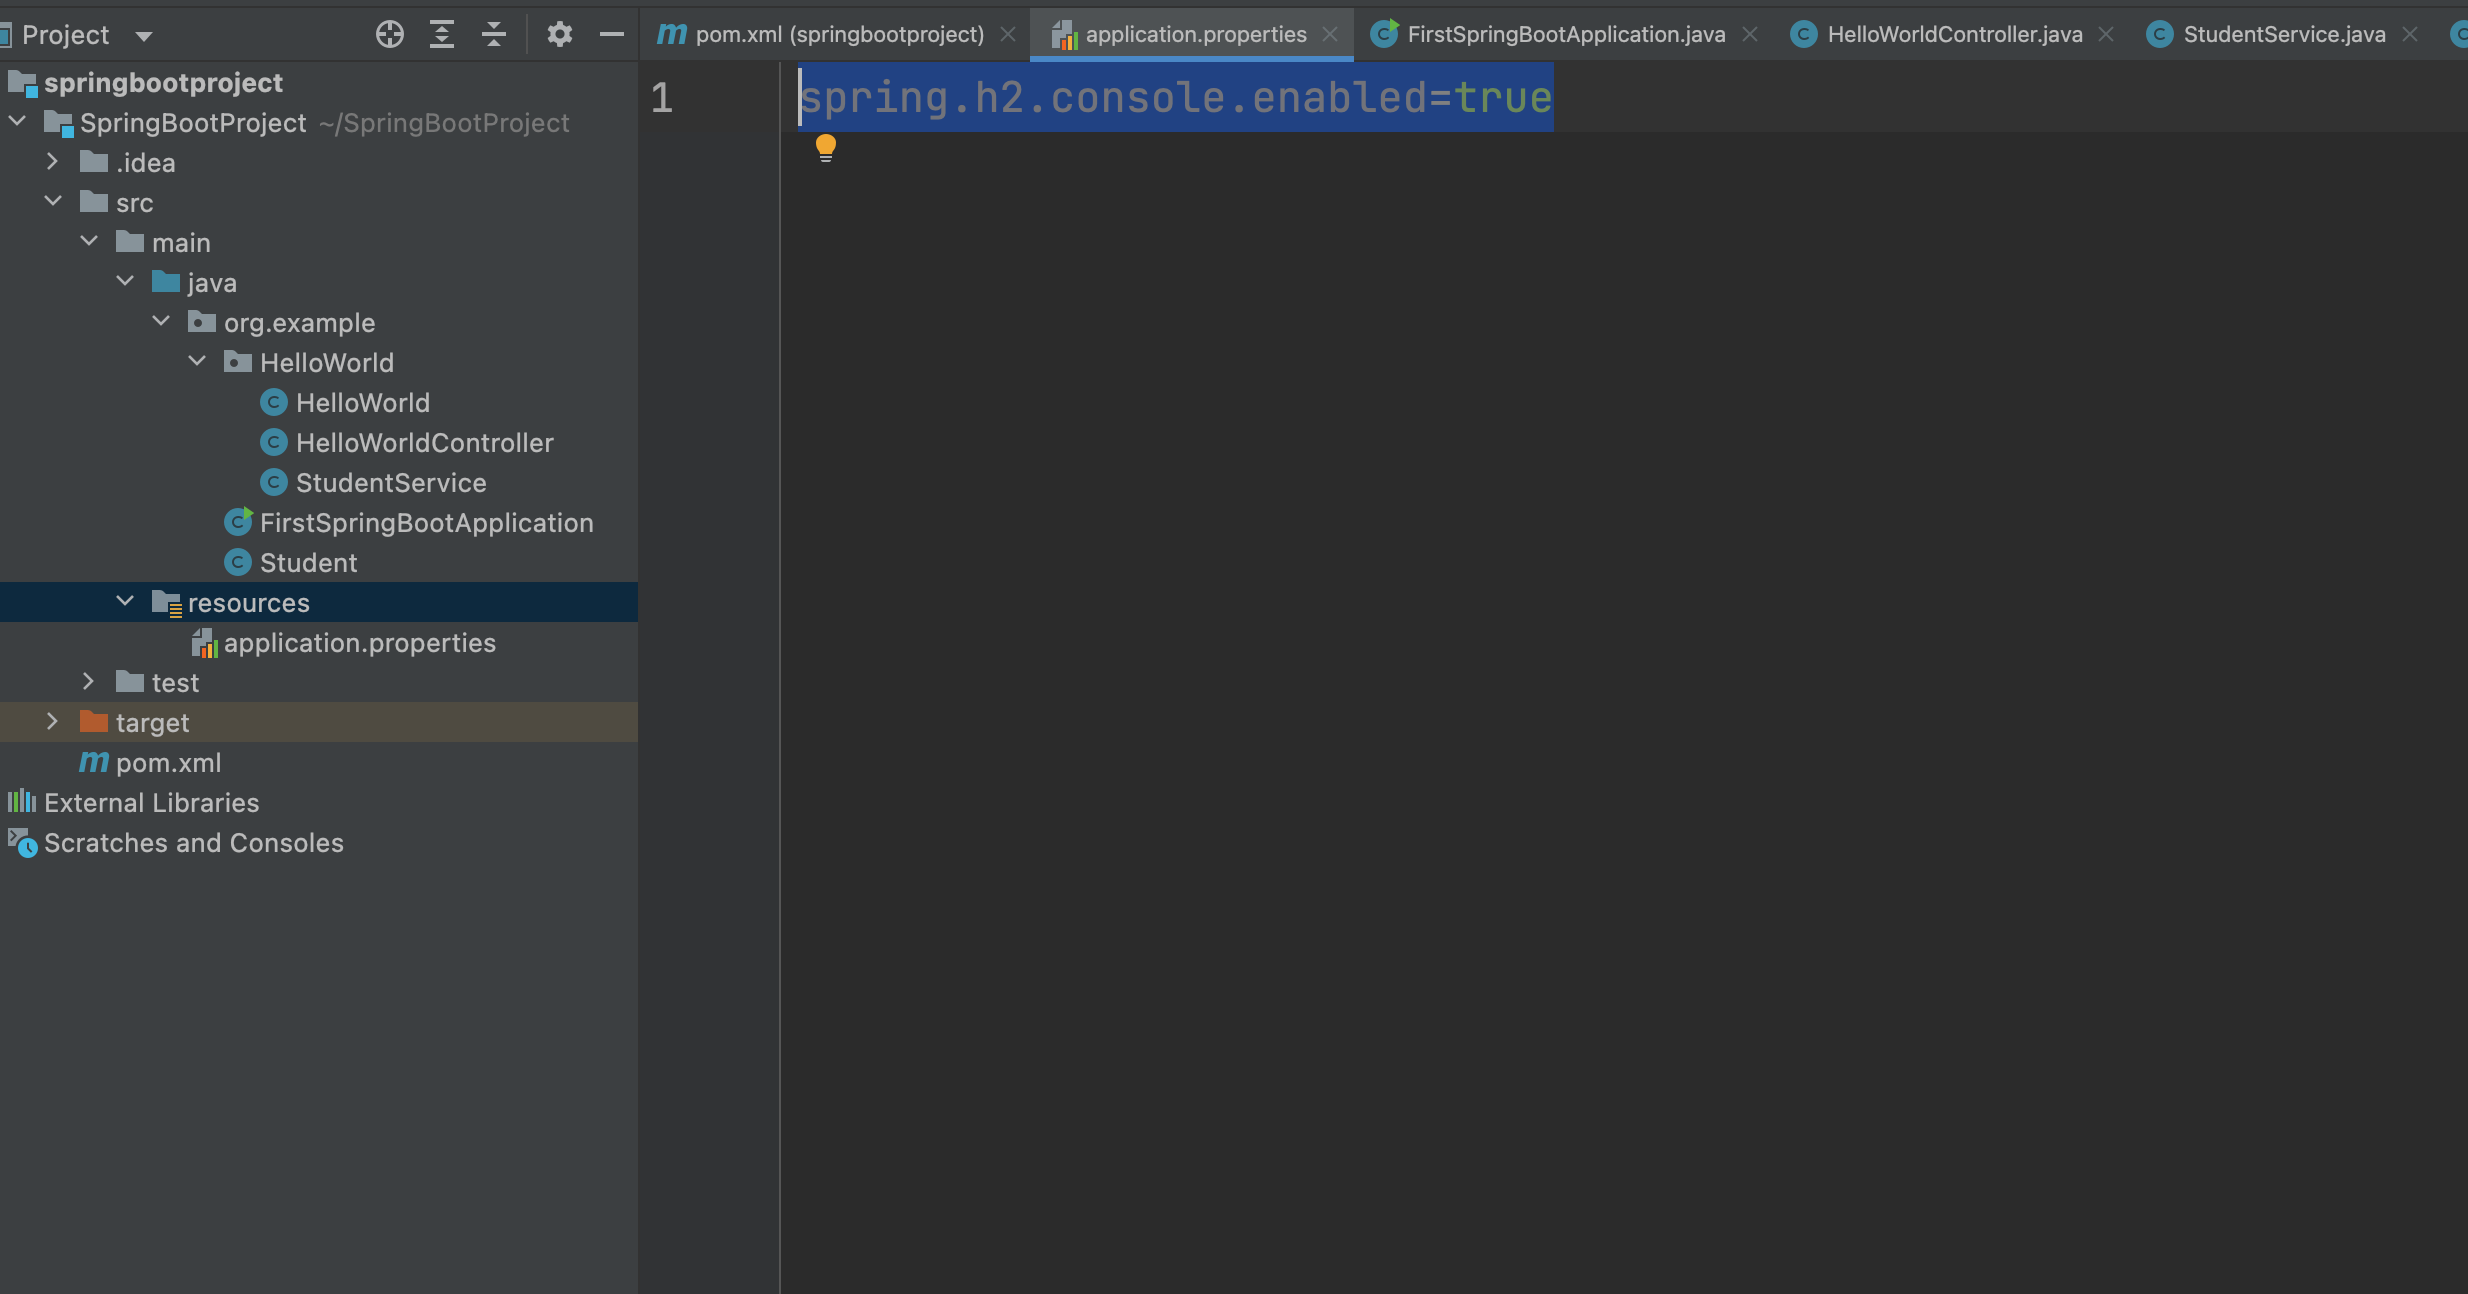Hide the Project tool window
This screenshot has width=2468, height=1294.
coord(612,35)
